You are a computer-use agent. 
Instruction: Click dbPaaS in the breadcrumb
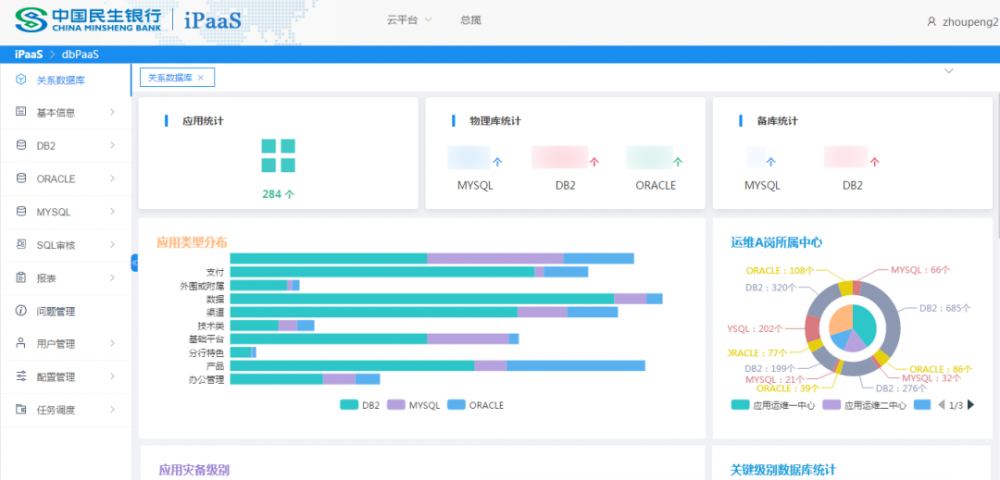(x=80, y=55)
